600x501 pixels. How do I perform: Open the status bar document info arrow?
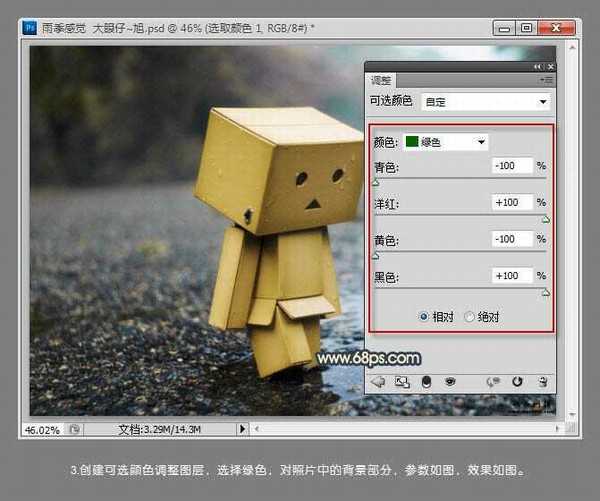pyautogui.click(x=241, y=429)
